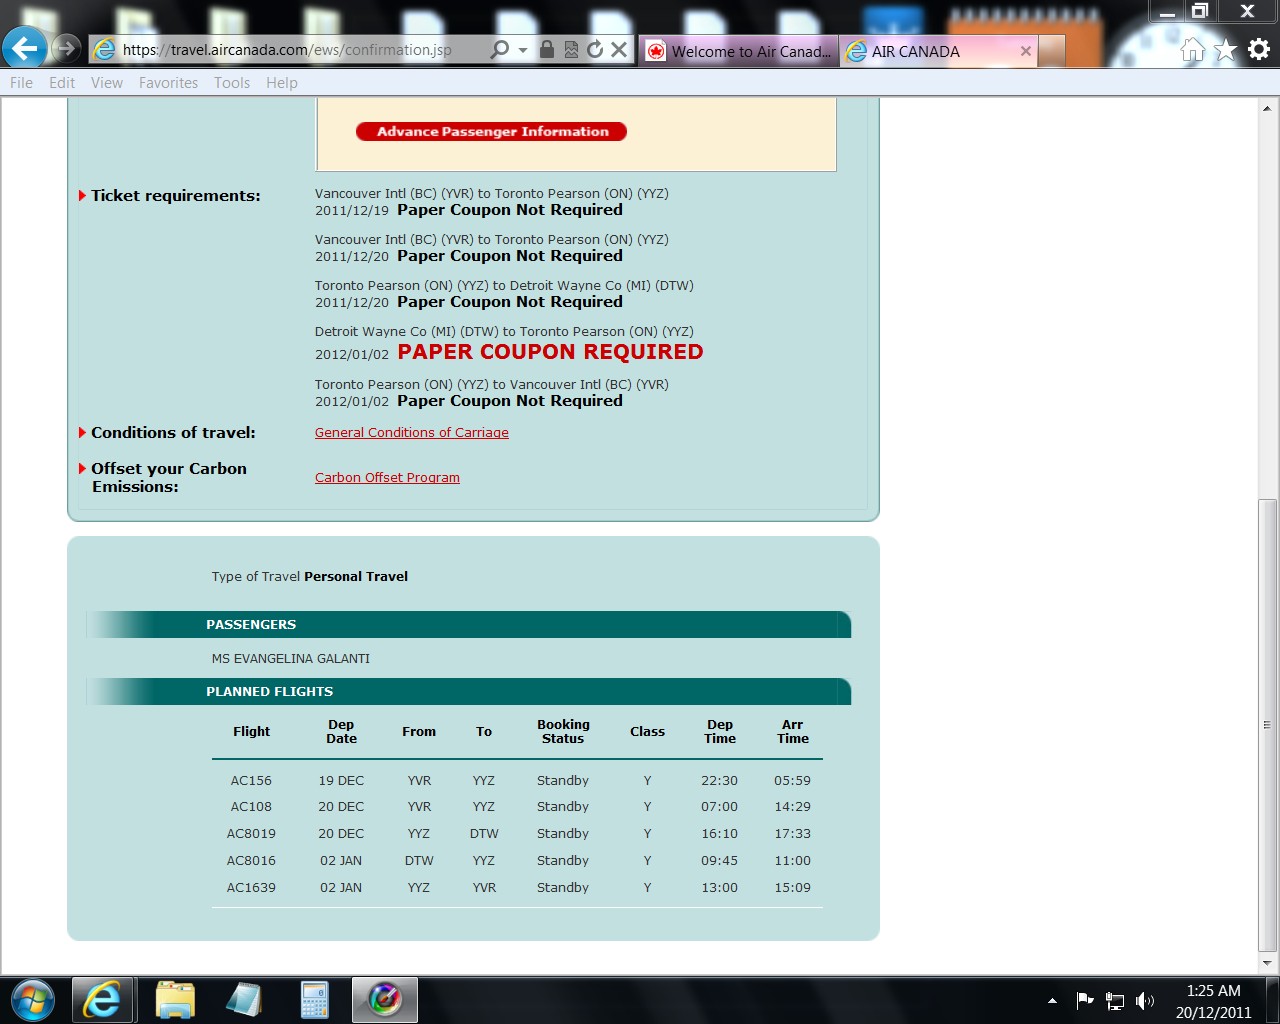The width and height of the screenshot is (1280, 1024).
Task: Open the File menu
Action: [x=21, y=83]
